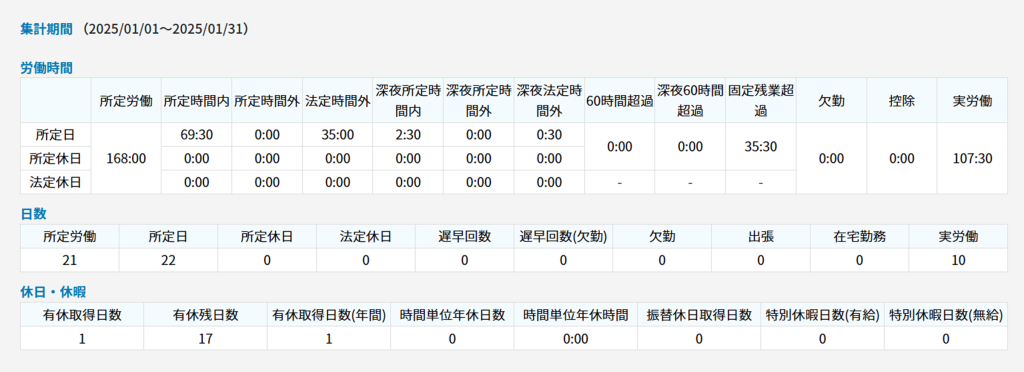Click the 集計期間 heading label
The width and height of the screenshot is (1024, 372).
click(46, 29)
